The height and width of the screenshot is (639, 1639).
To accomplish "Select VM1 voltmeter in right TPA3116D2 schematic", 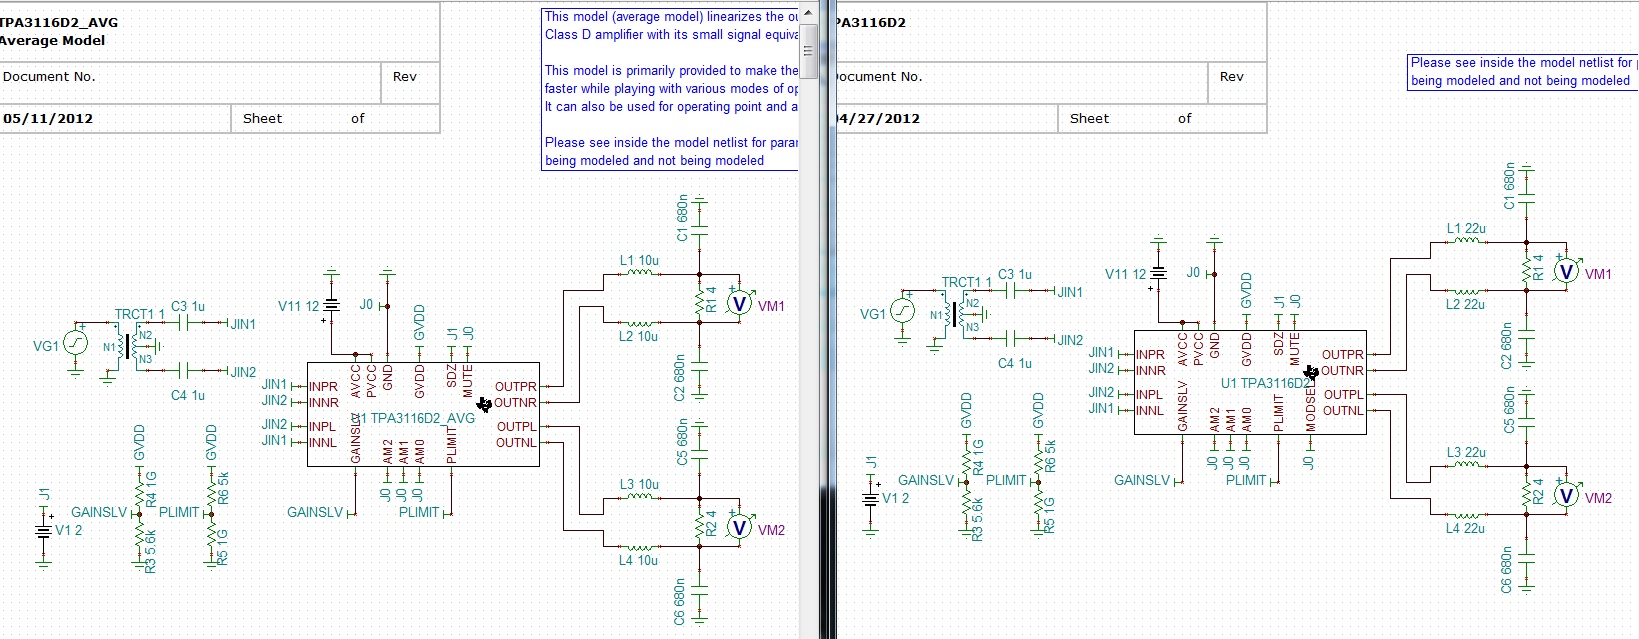I will coord(1567,271).
